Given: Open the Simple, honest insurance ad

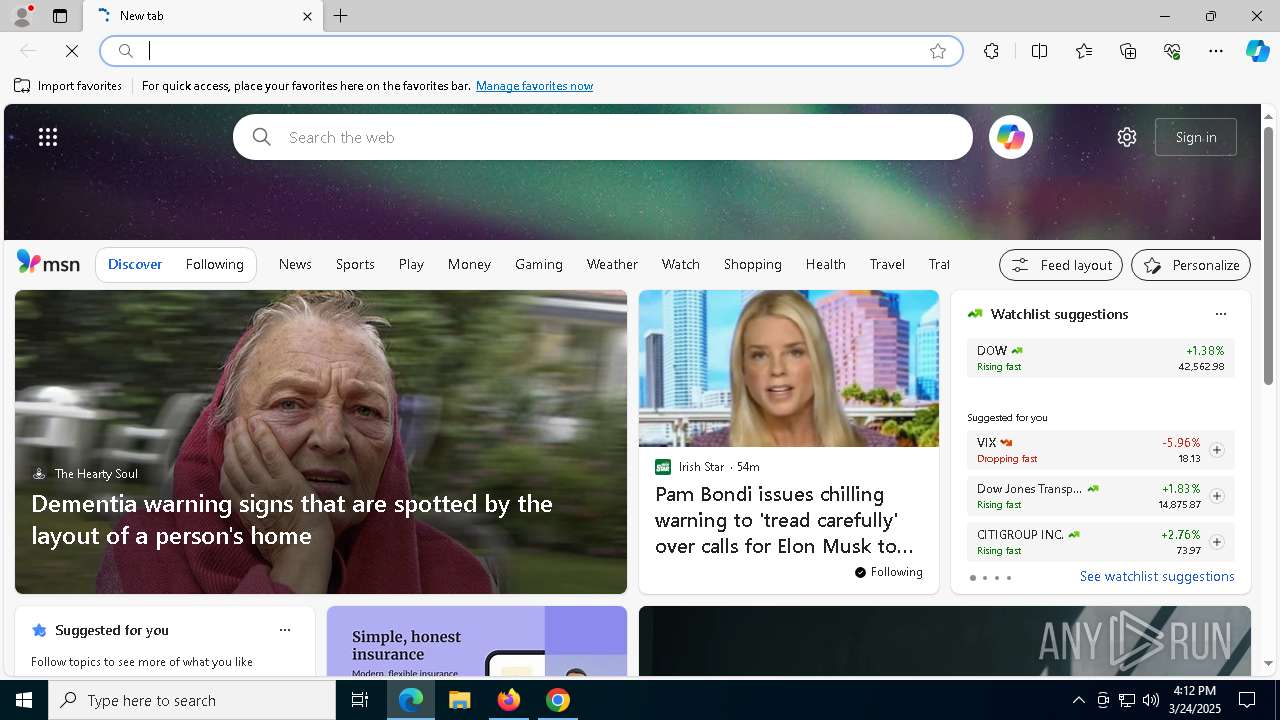Looking at the screenshot, I should 477,641.
